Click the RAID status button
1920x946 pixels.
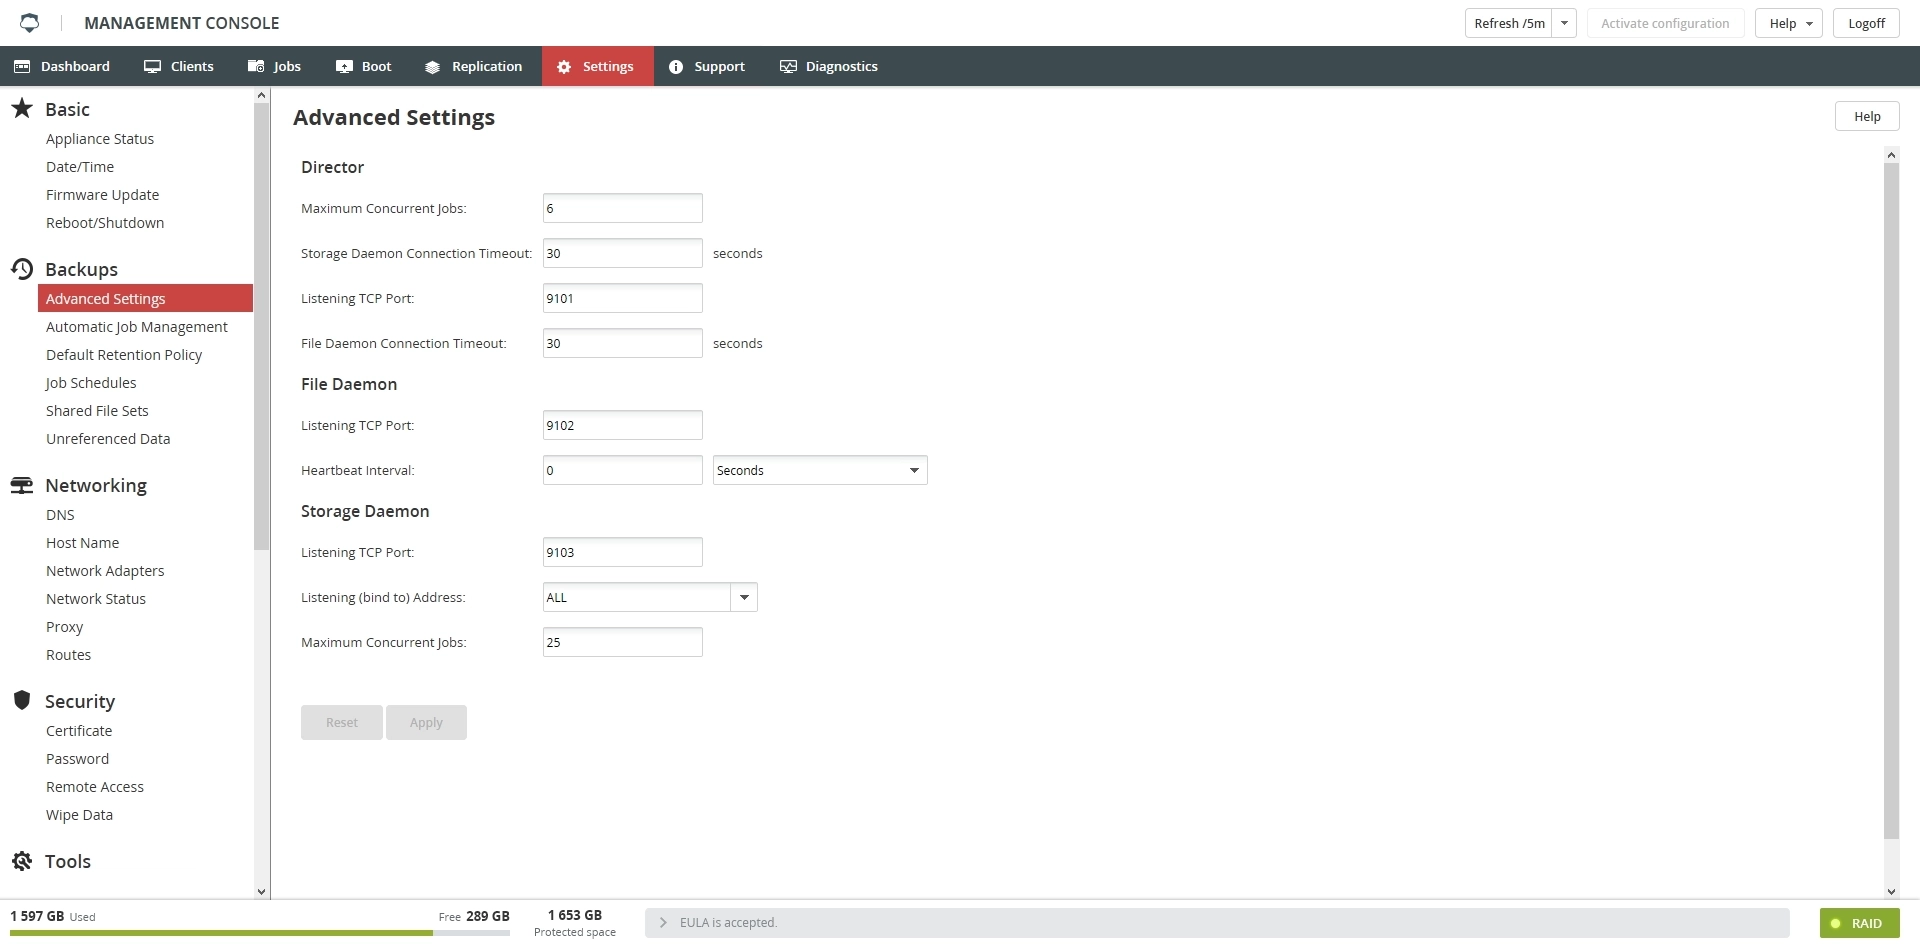(x=1859, y=923)
